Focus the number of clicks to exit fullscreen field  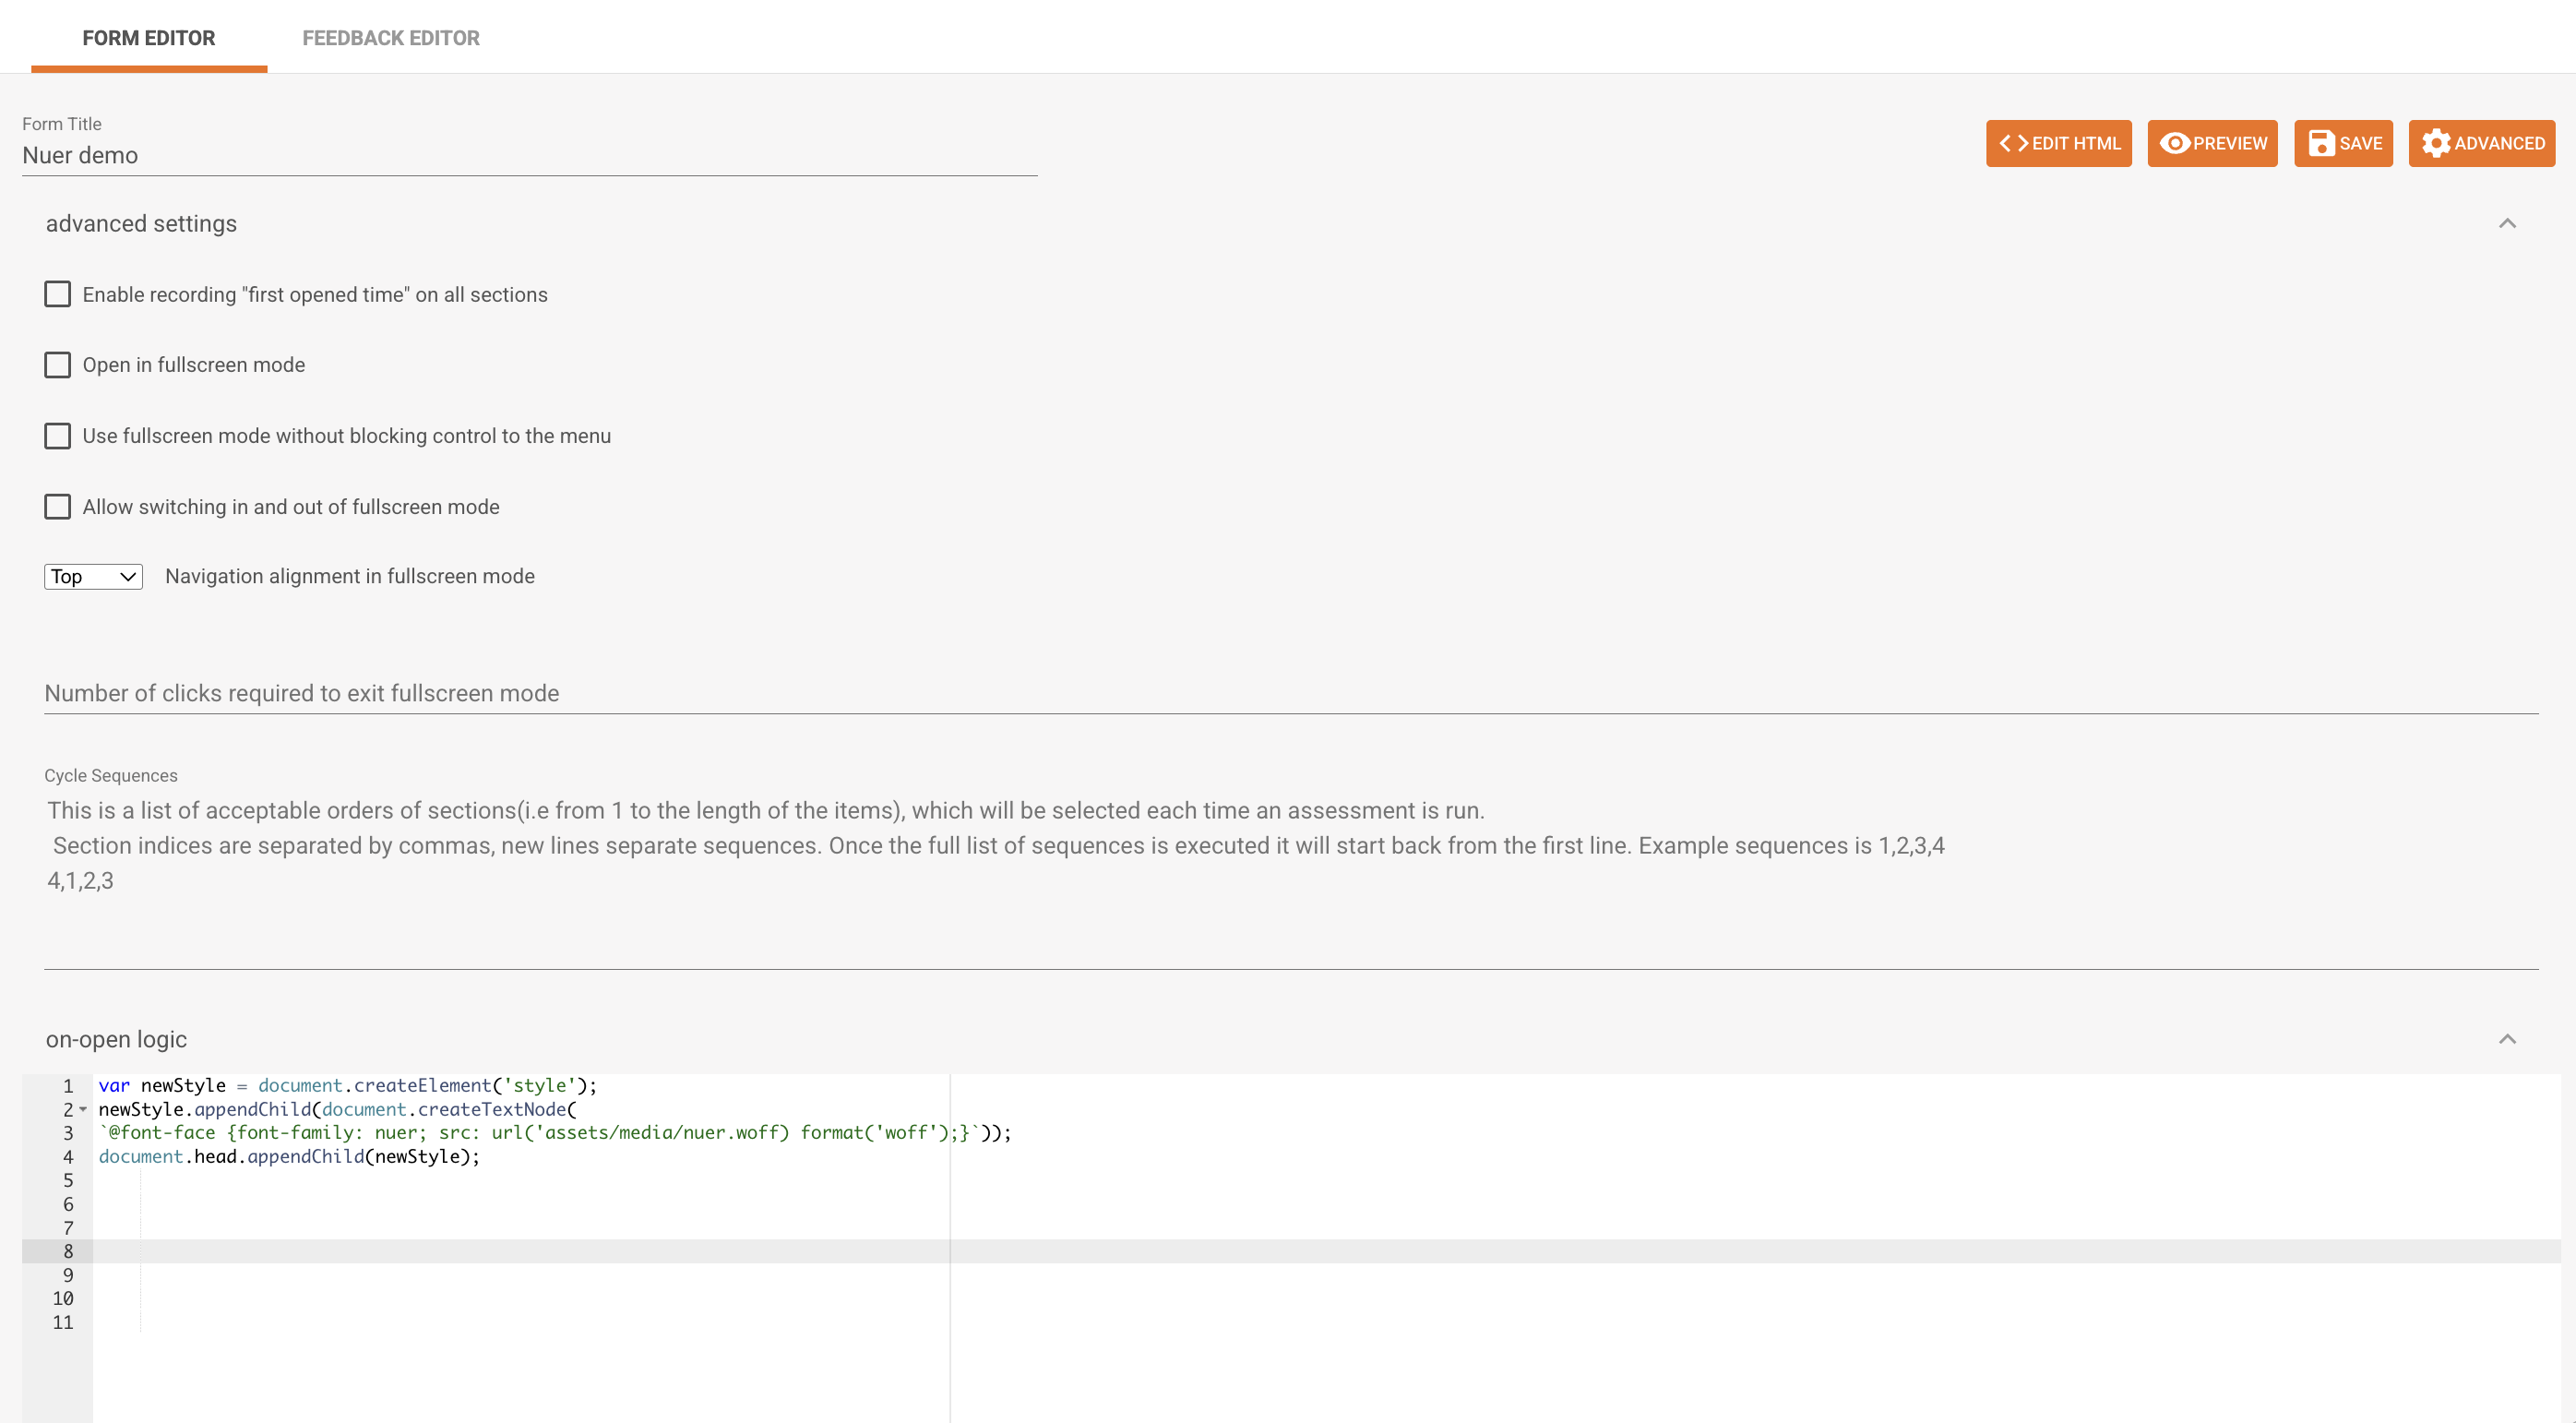point(1291,693)
